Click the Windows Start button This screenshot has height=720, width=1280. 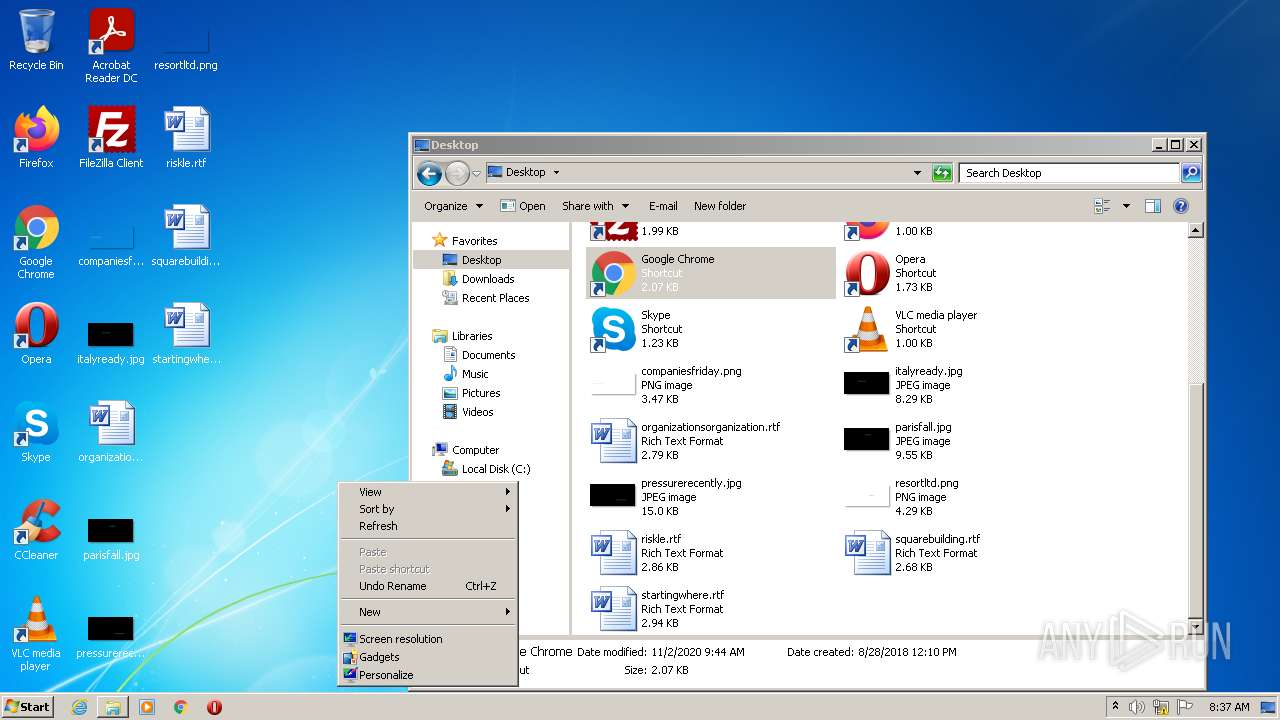(27, 706)
